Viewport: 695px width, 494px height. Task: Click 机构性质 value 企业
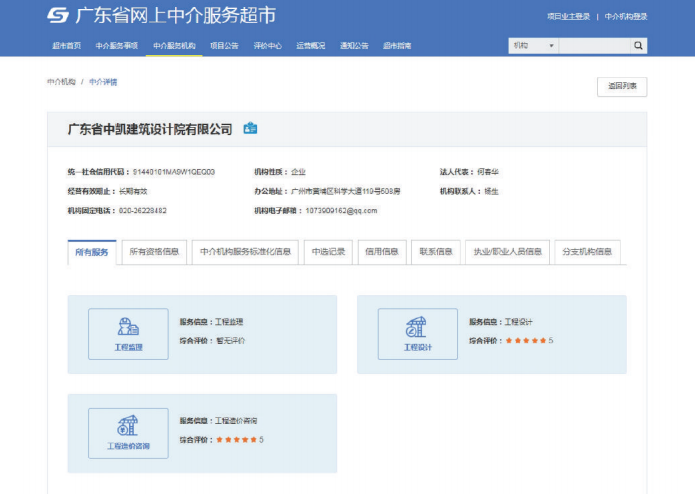coord(298,172)
